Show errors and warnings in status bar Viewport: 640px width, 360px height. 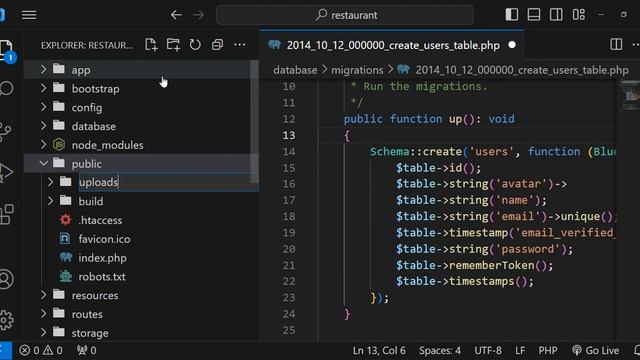tap(41, 350)
